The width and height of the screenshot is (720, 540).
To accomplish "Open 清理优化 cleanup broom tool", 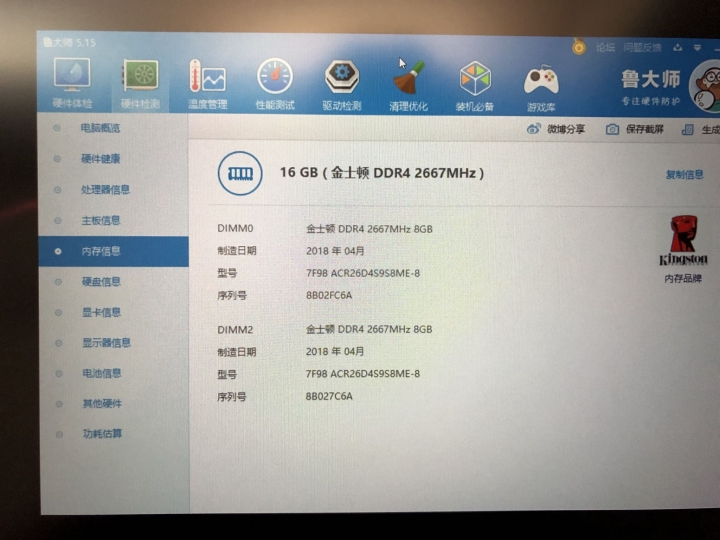I will (x=409, y=86).
